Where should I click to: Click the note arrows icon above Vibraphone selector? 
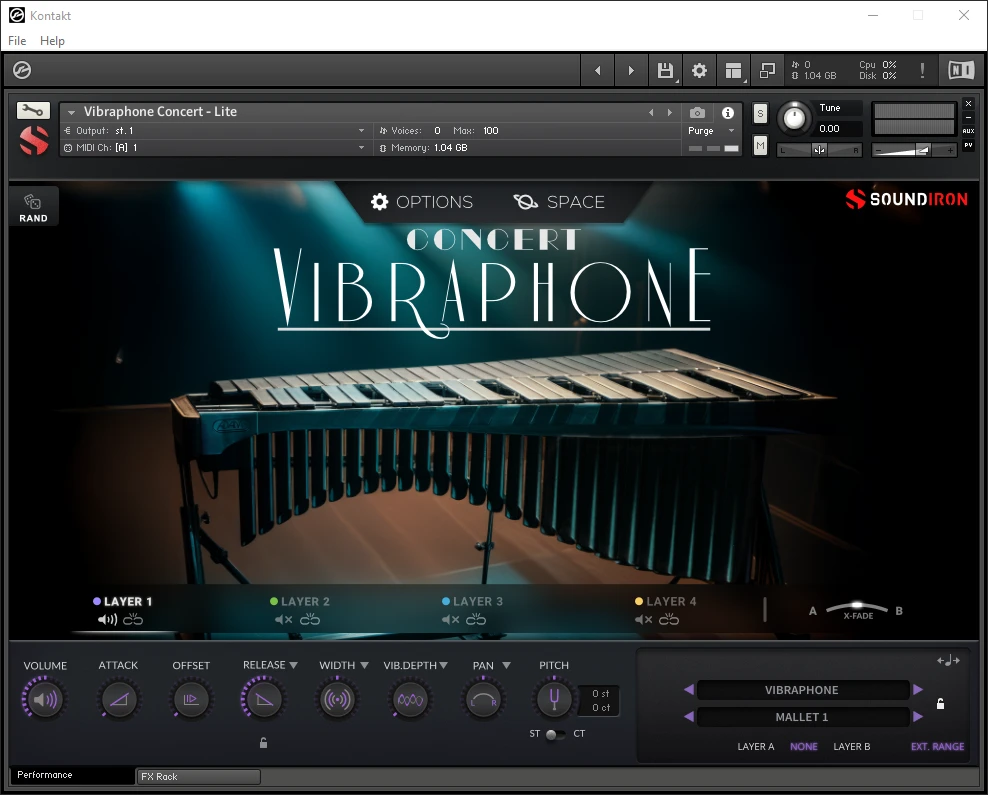point(948,660)
